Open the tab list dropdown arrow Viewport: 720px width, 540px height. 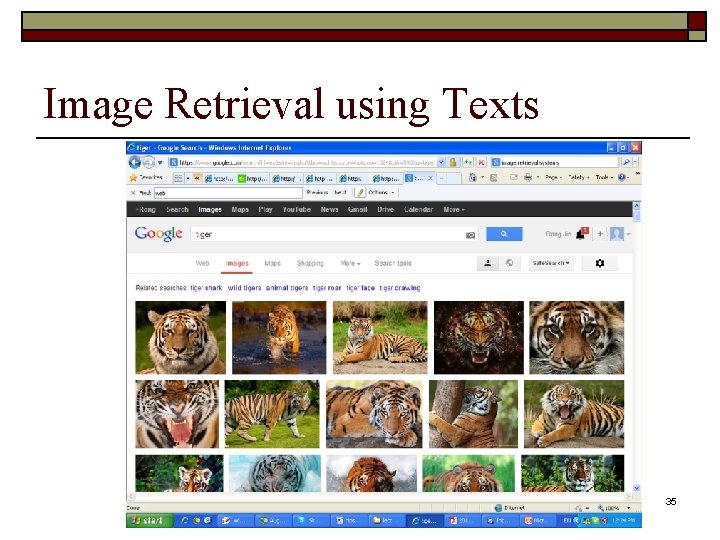coord(188,178)
